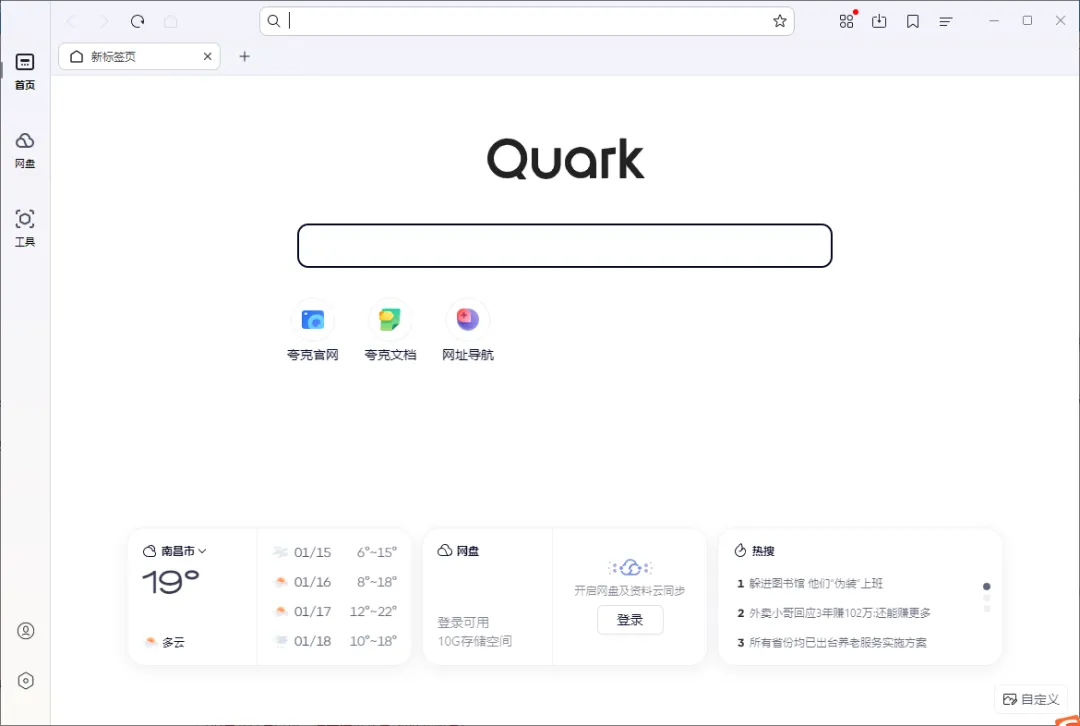The image size is (1080, 726).
Task: Click the home button beside refresh
Action: pyautogui.click(x=170, y=21)
